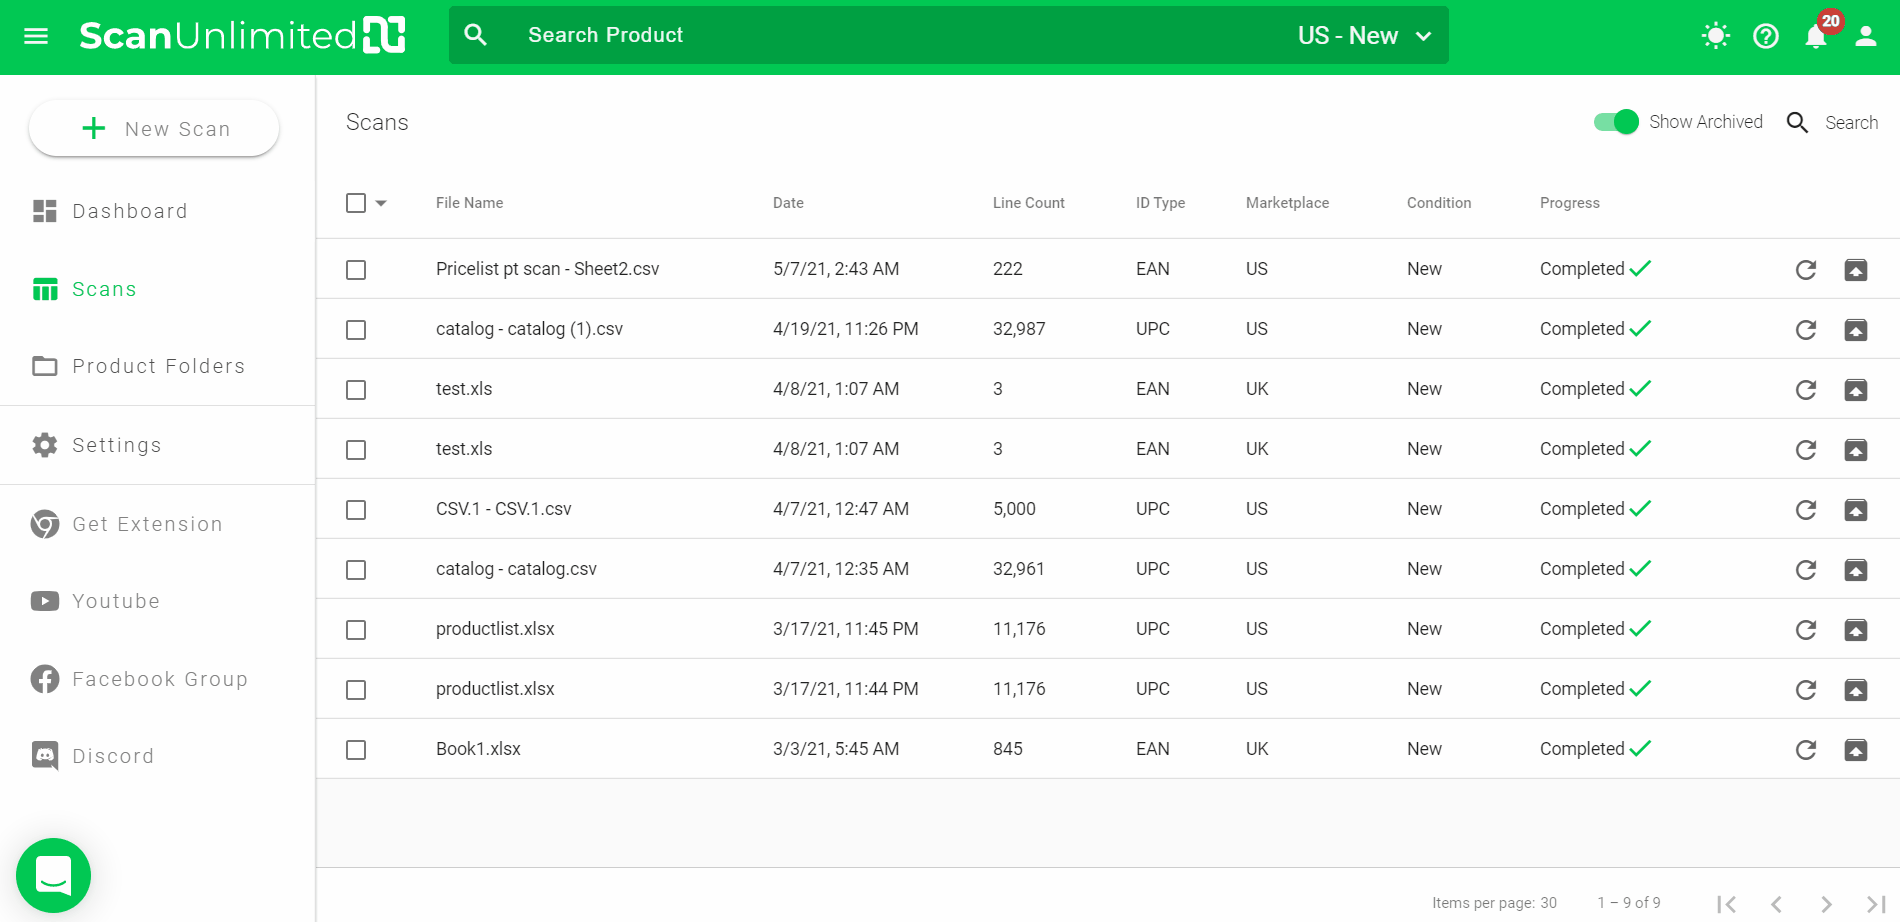1900x922 pixels.
Task: Tick the select-all checkbox in header
Action: coord(356,203)
